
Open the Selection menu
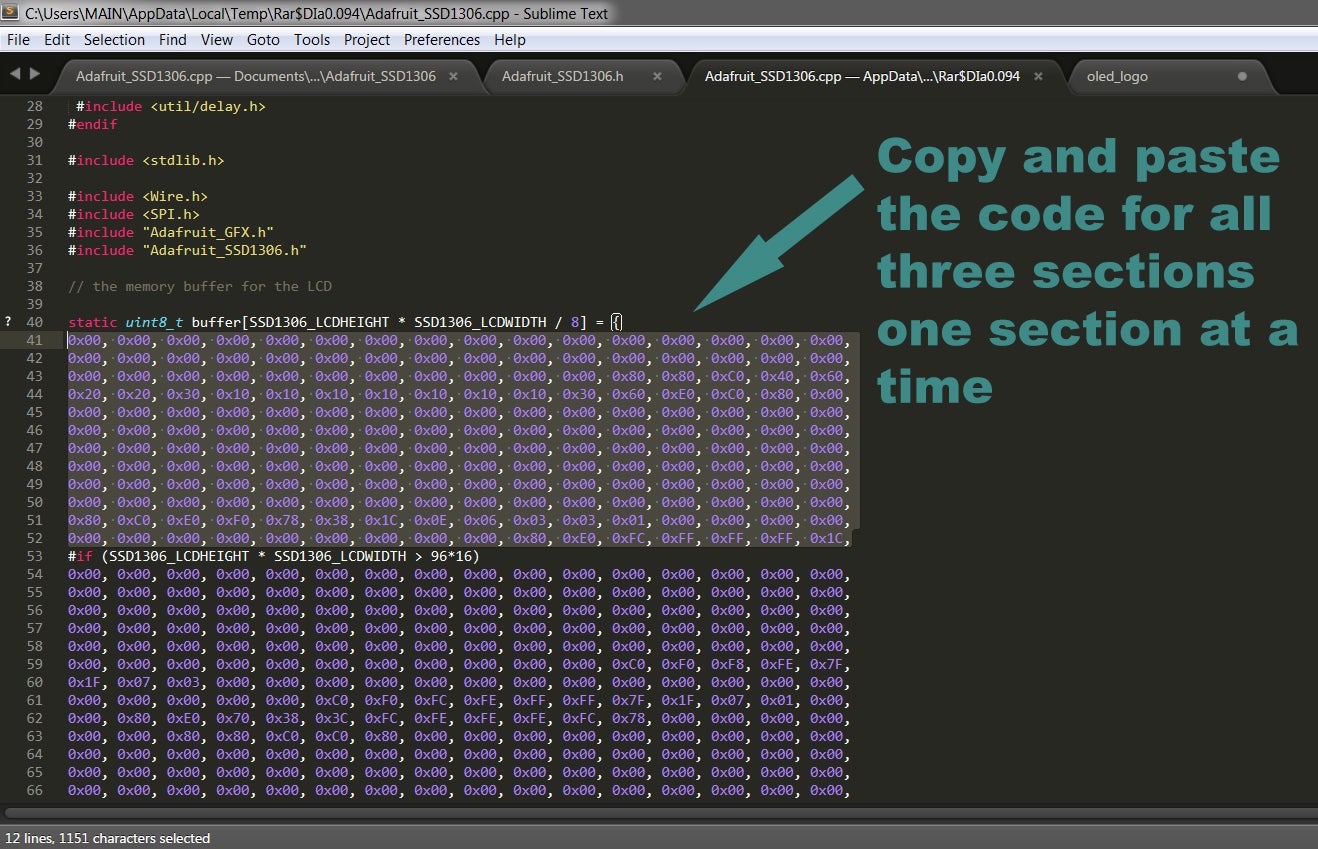(x=114, y=40)
